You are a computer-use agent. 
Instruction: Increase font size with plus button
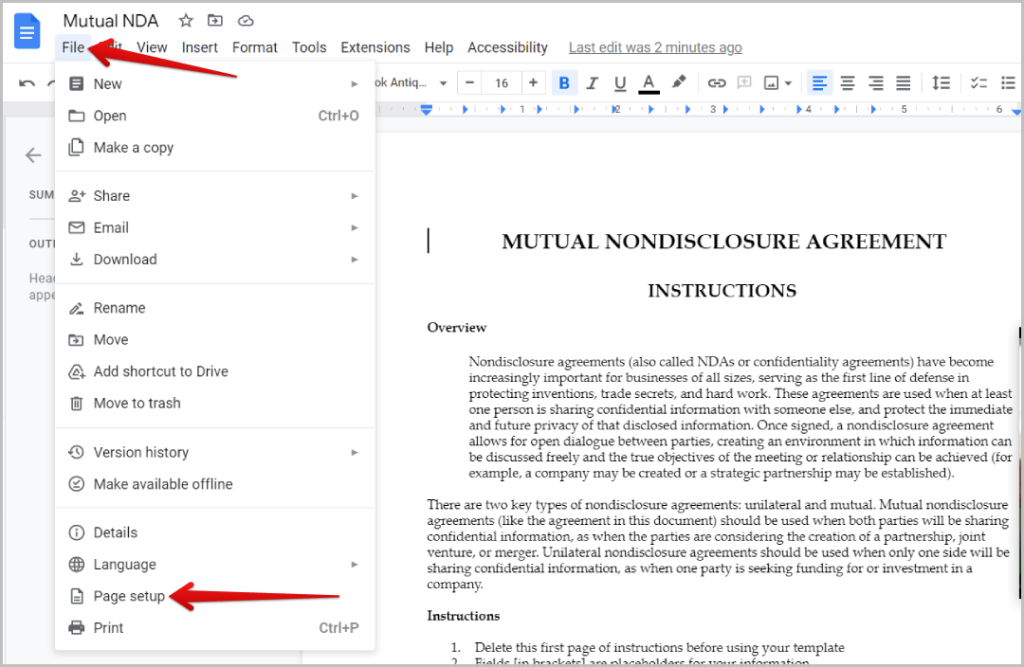coord(533,83)
